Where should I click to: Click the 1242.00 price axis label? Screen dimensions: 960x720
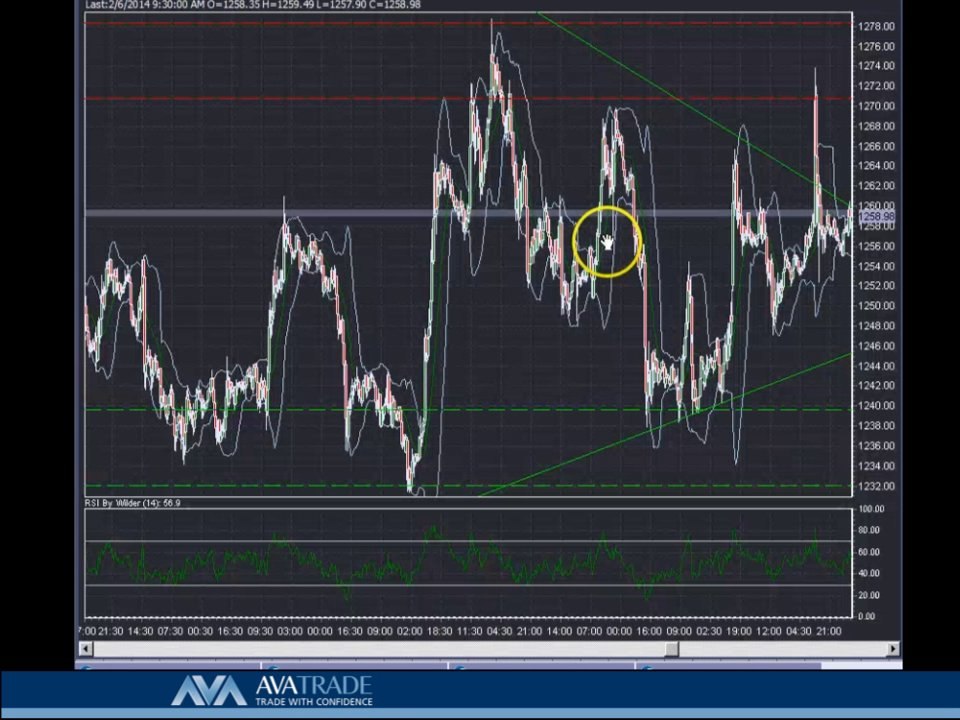tap(877, 386)
